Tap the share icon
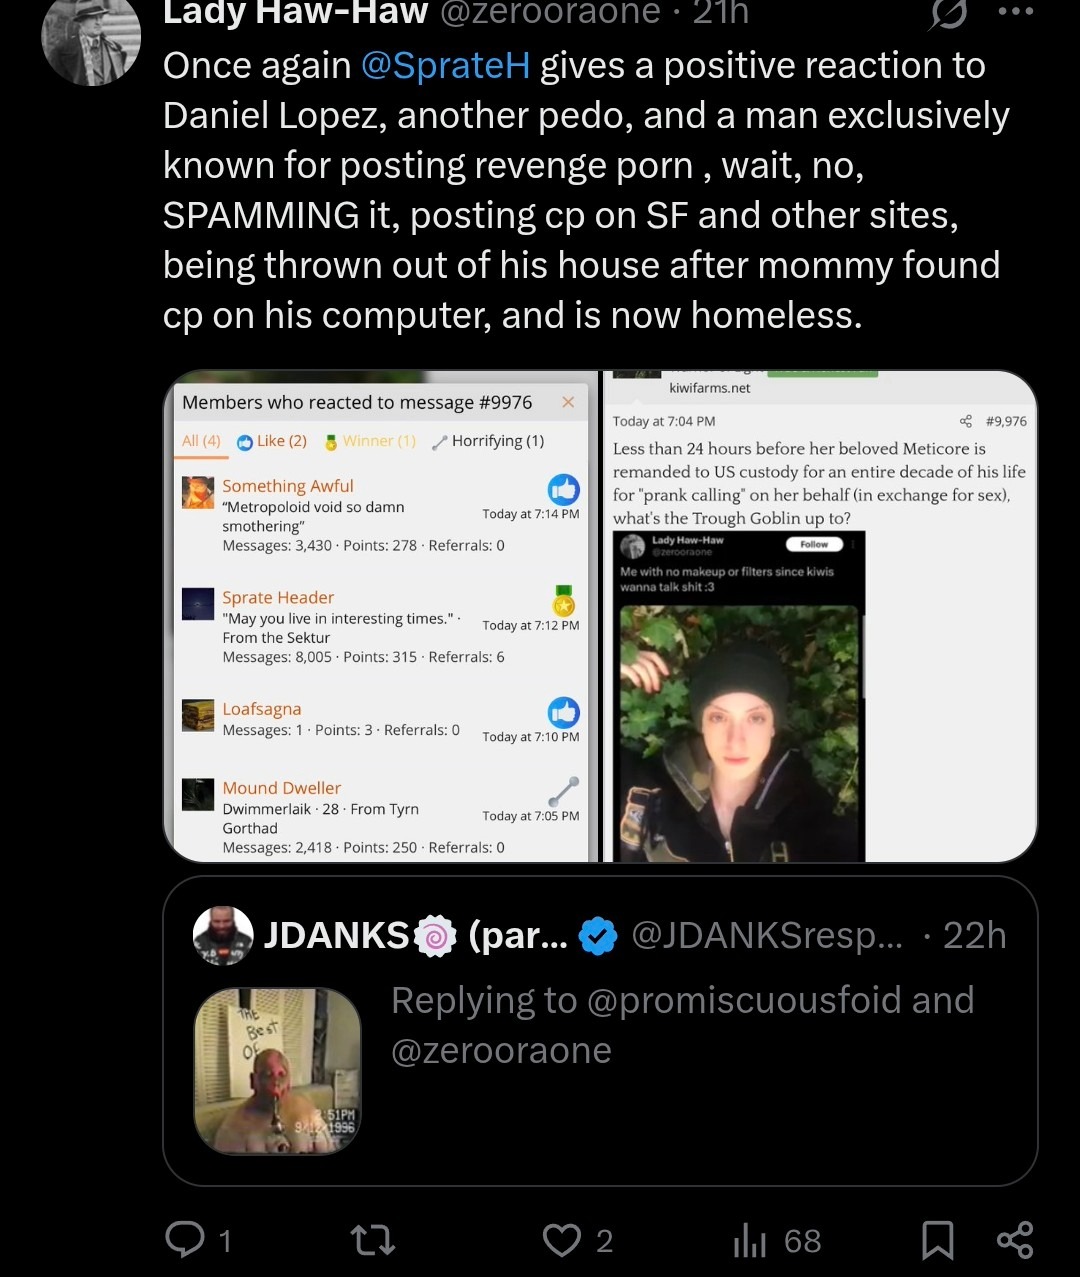1080x1277 pixels. click(1015, 1241)
